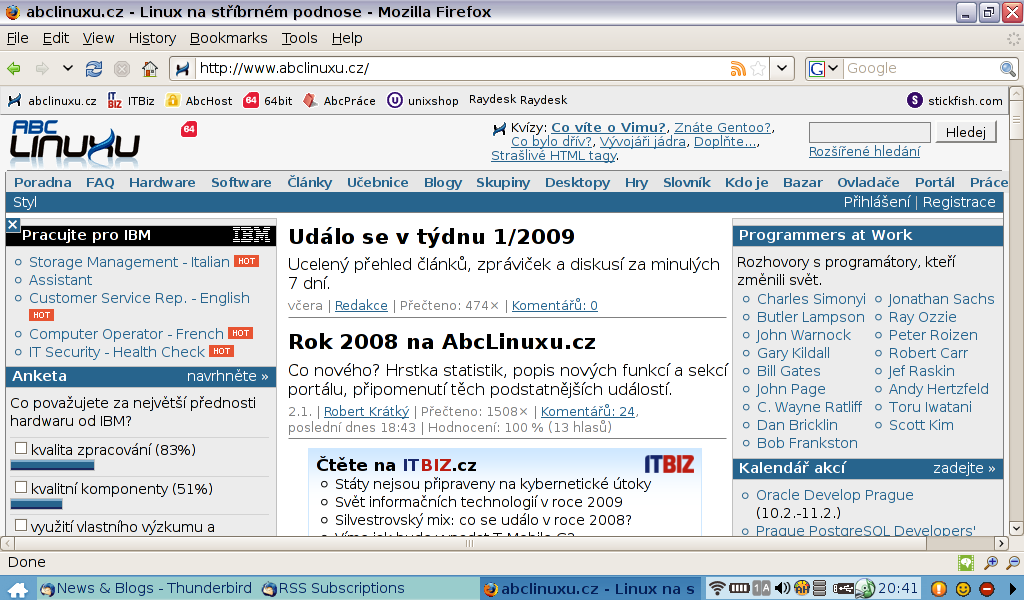The width and height of the screenshot is (1024, 600).
Task: Check the 'využití vlastního výzkumu' poll option
Action: pyautogui.click(x=21, y=525)
